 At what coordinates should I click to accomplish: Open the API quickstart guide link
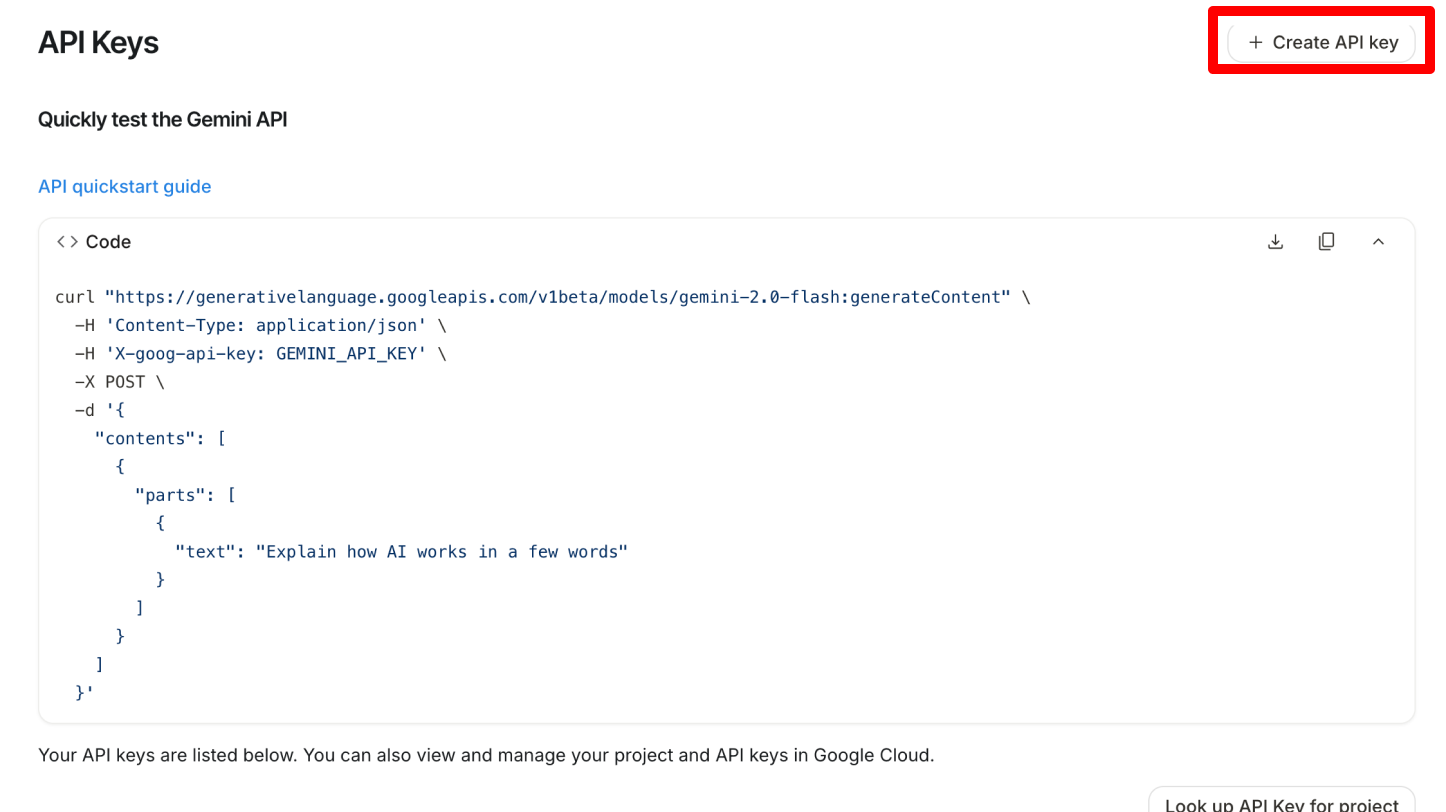124,187
